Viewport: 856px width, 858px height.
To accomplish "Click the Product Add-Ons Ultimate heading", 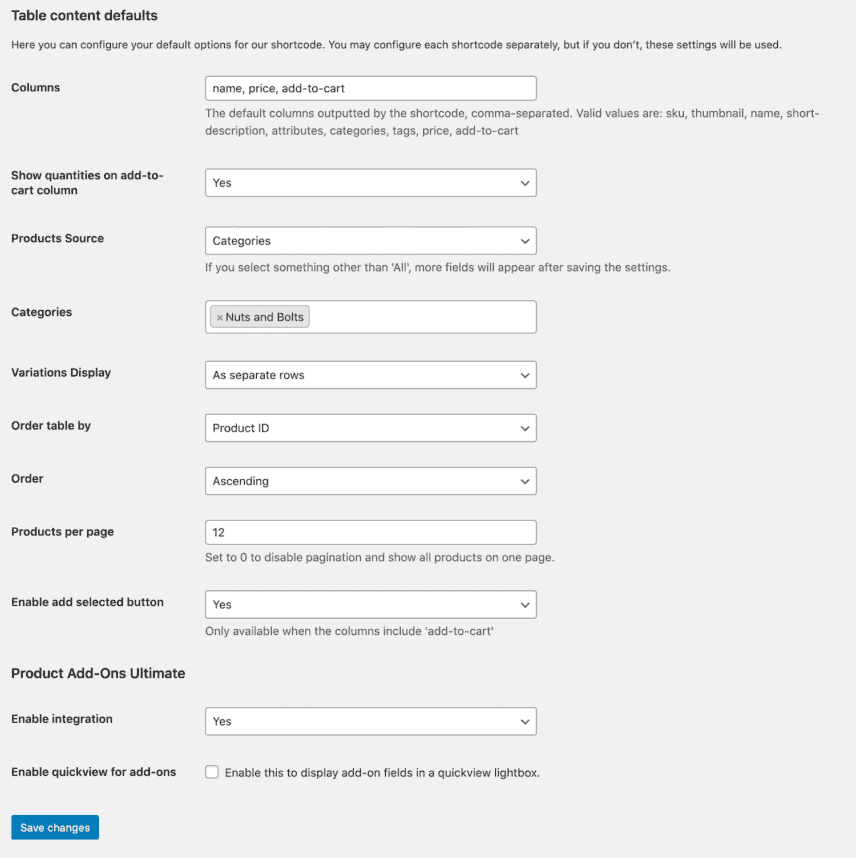I will pyautogui.click(x=97, y=673).
